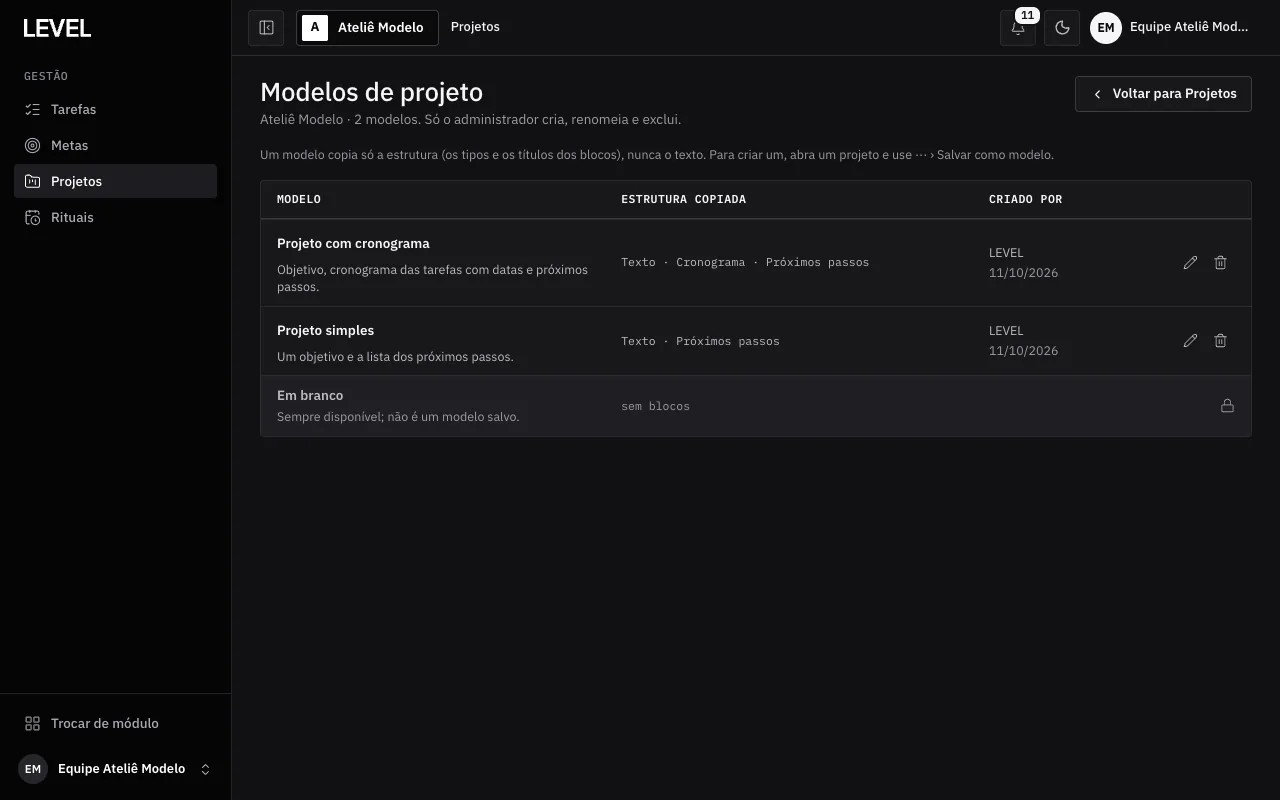Delete the 'Projeto com cronograma' model
1280x800 pixels.
click(1220, 263)
